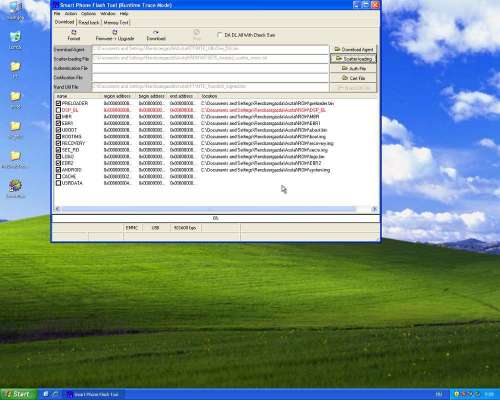Image resolution: width=500 pixels, height=400 pixels.
Task: Select the red DSP_BL location path
Action: (x=263, y=110)
